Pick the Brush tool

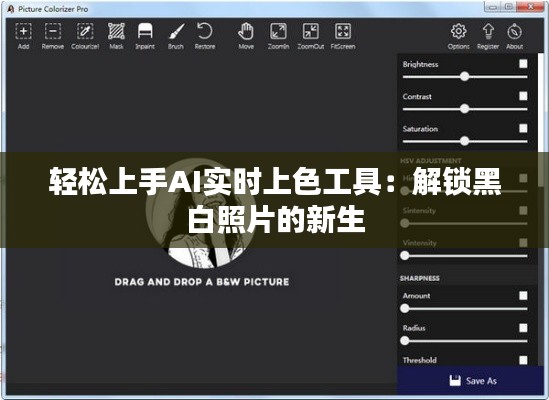(176, 35)
